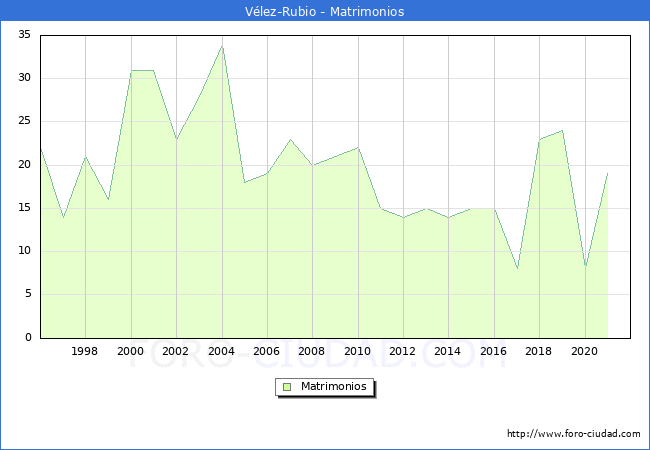Click the 2006 x-axis label

click(x=266, y=351)
